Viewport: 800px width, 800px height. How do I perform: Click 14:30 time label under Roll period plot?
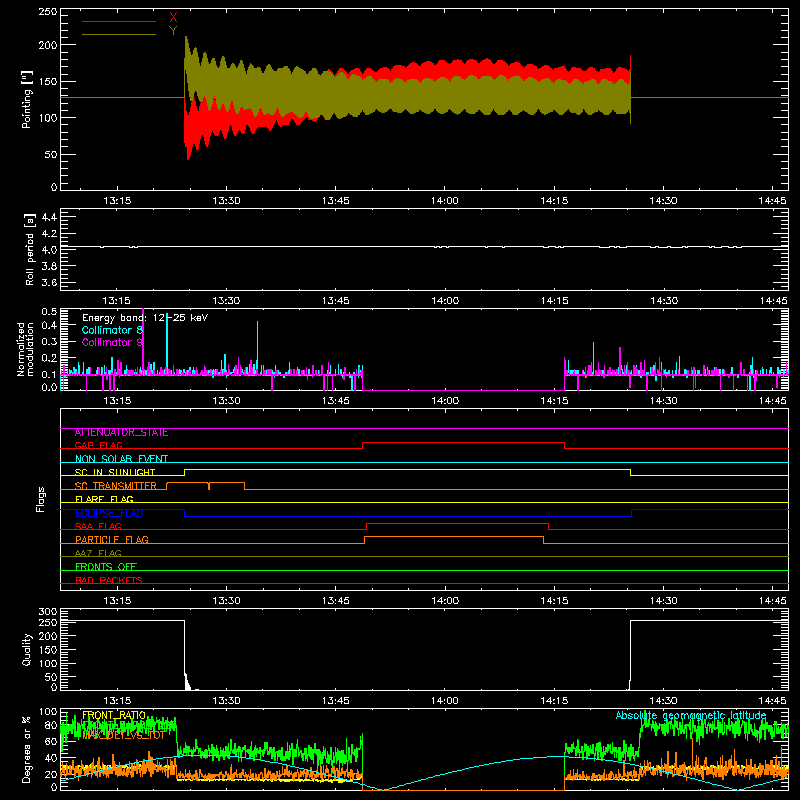coord(663,301)
